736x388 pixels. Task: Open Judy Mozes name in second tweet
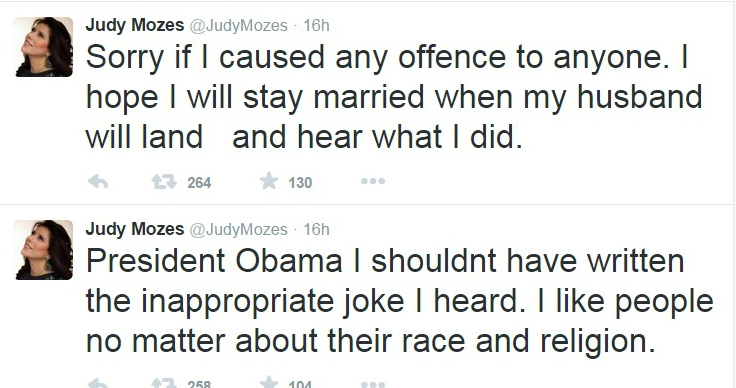135,229
